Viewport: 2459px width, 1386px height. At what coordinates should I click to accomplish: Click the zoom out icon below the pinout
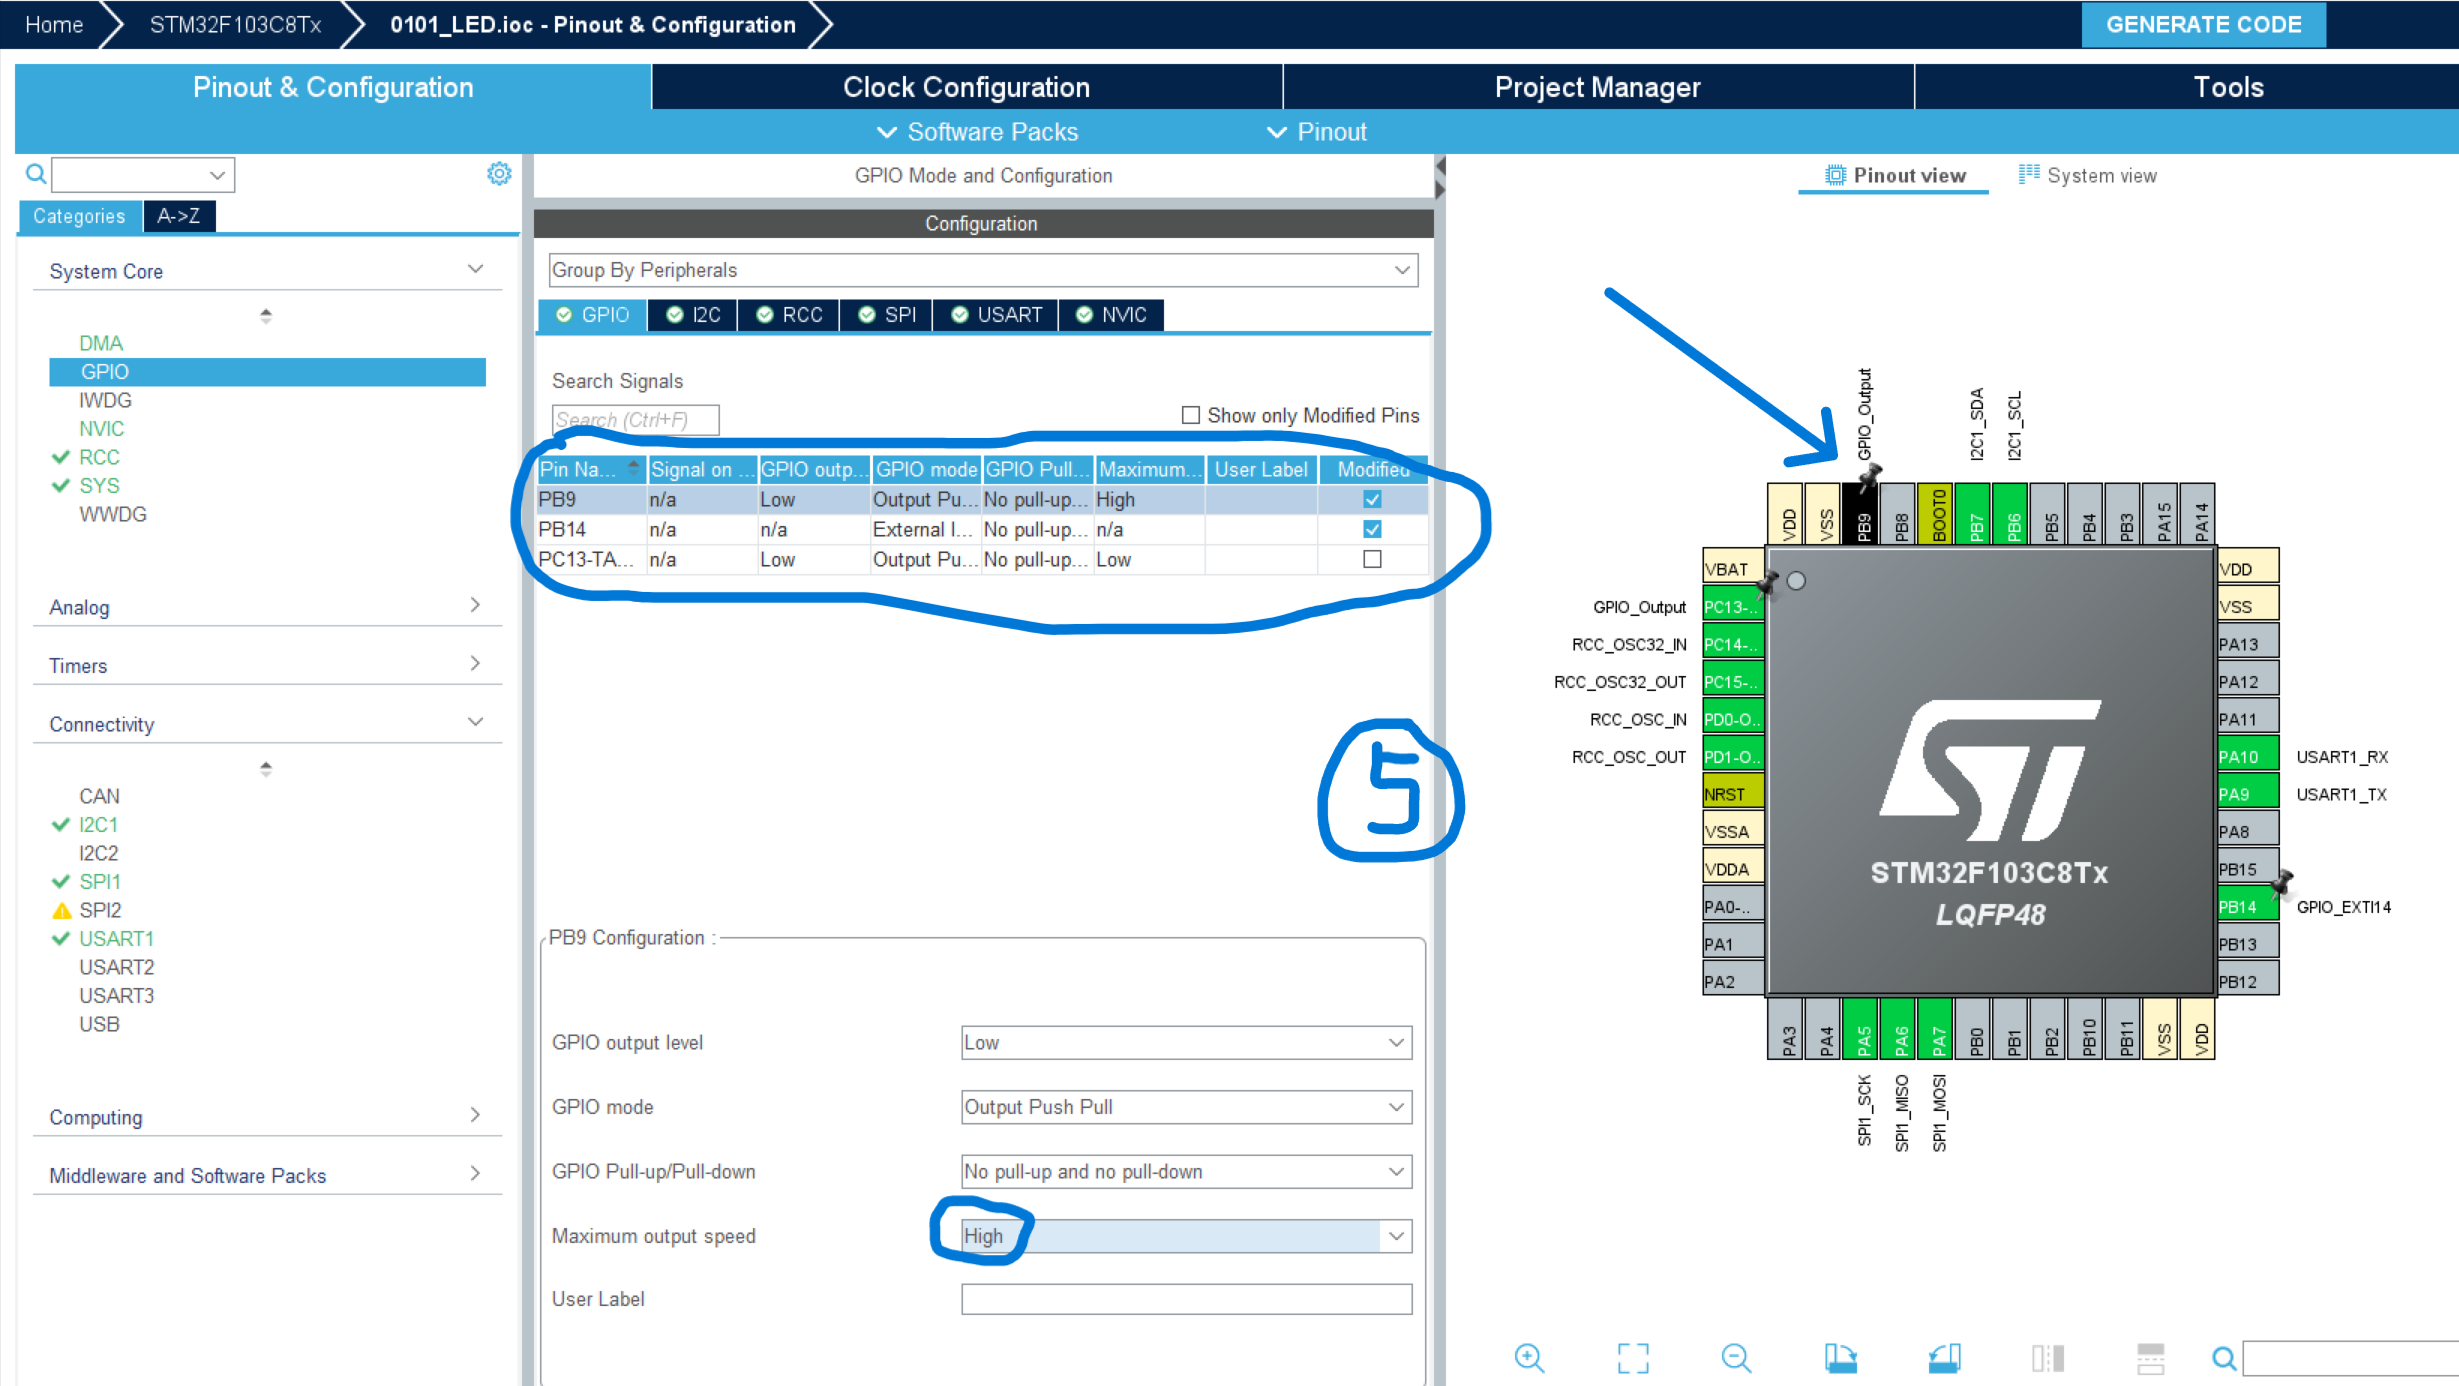click(1737, 1358)
